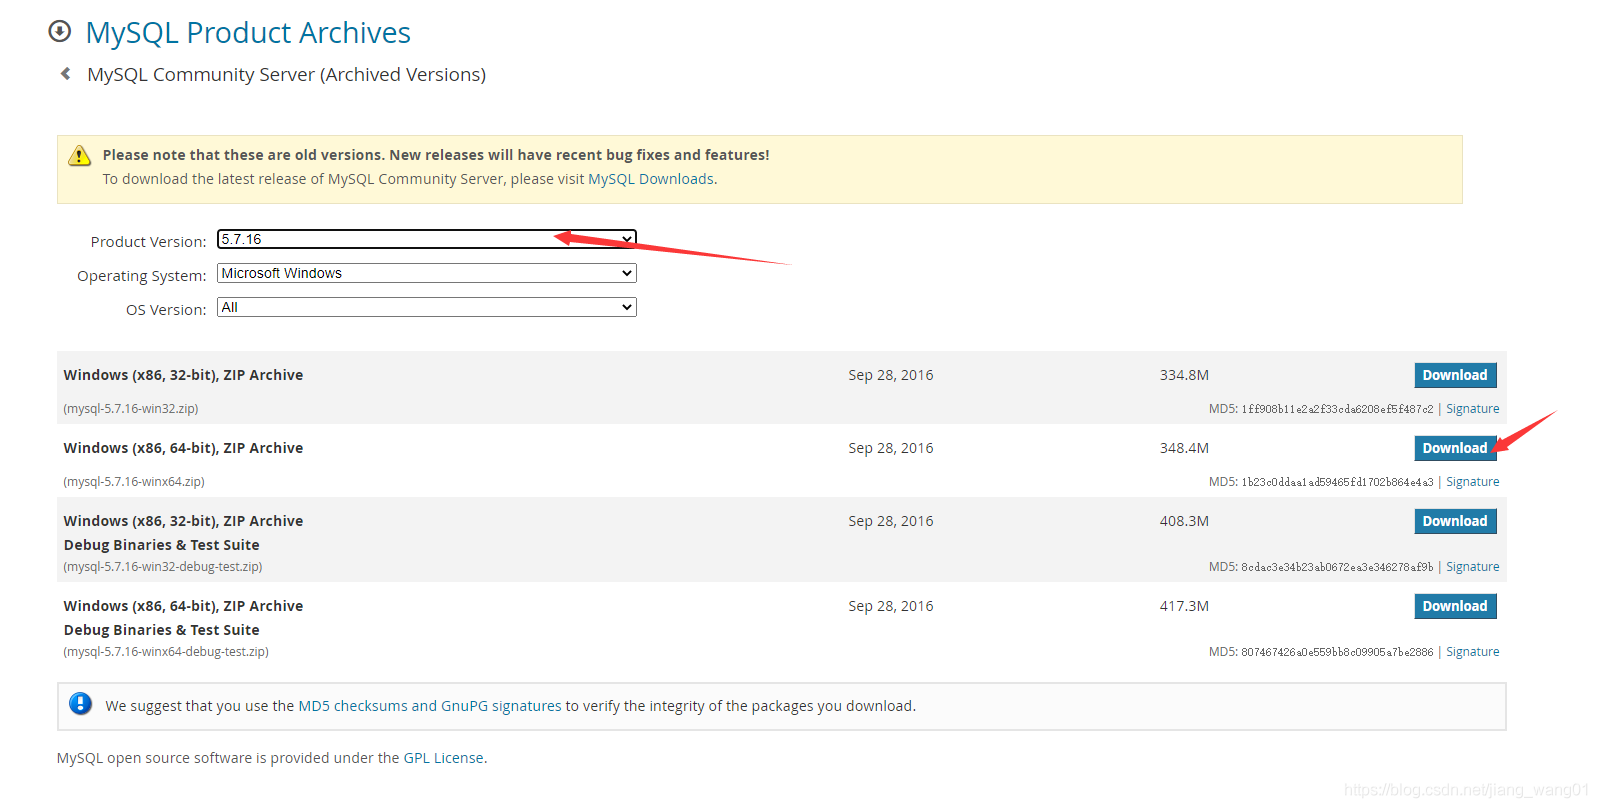Viewport: 1597px width, 808px height.
Task: Download mysql-5.7.16-winx64-debug-test.zip
Action: [x=1455, y=606]
